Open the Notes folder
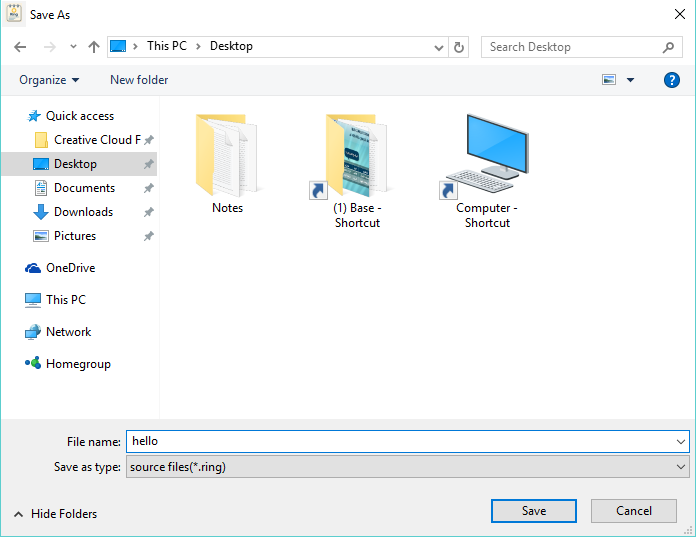This screenshot has height=537, width=696. click(x=228, y=160)
